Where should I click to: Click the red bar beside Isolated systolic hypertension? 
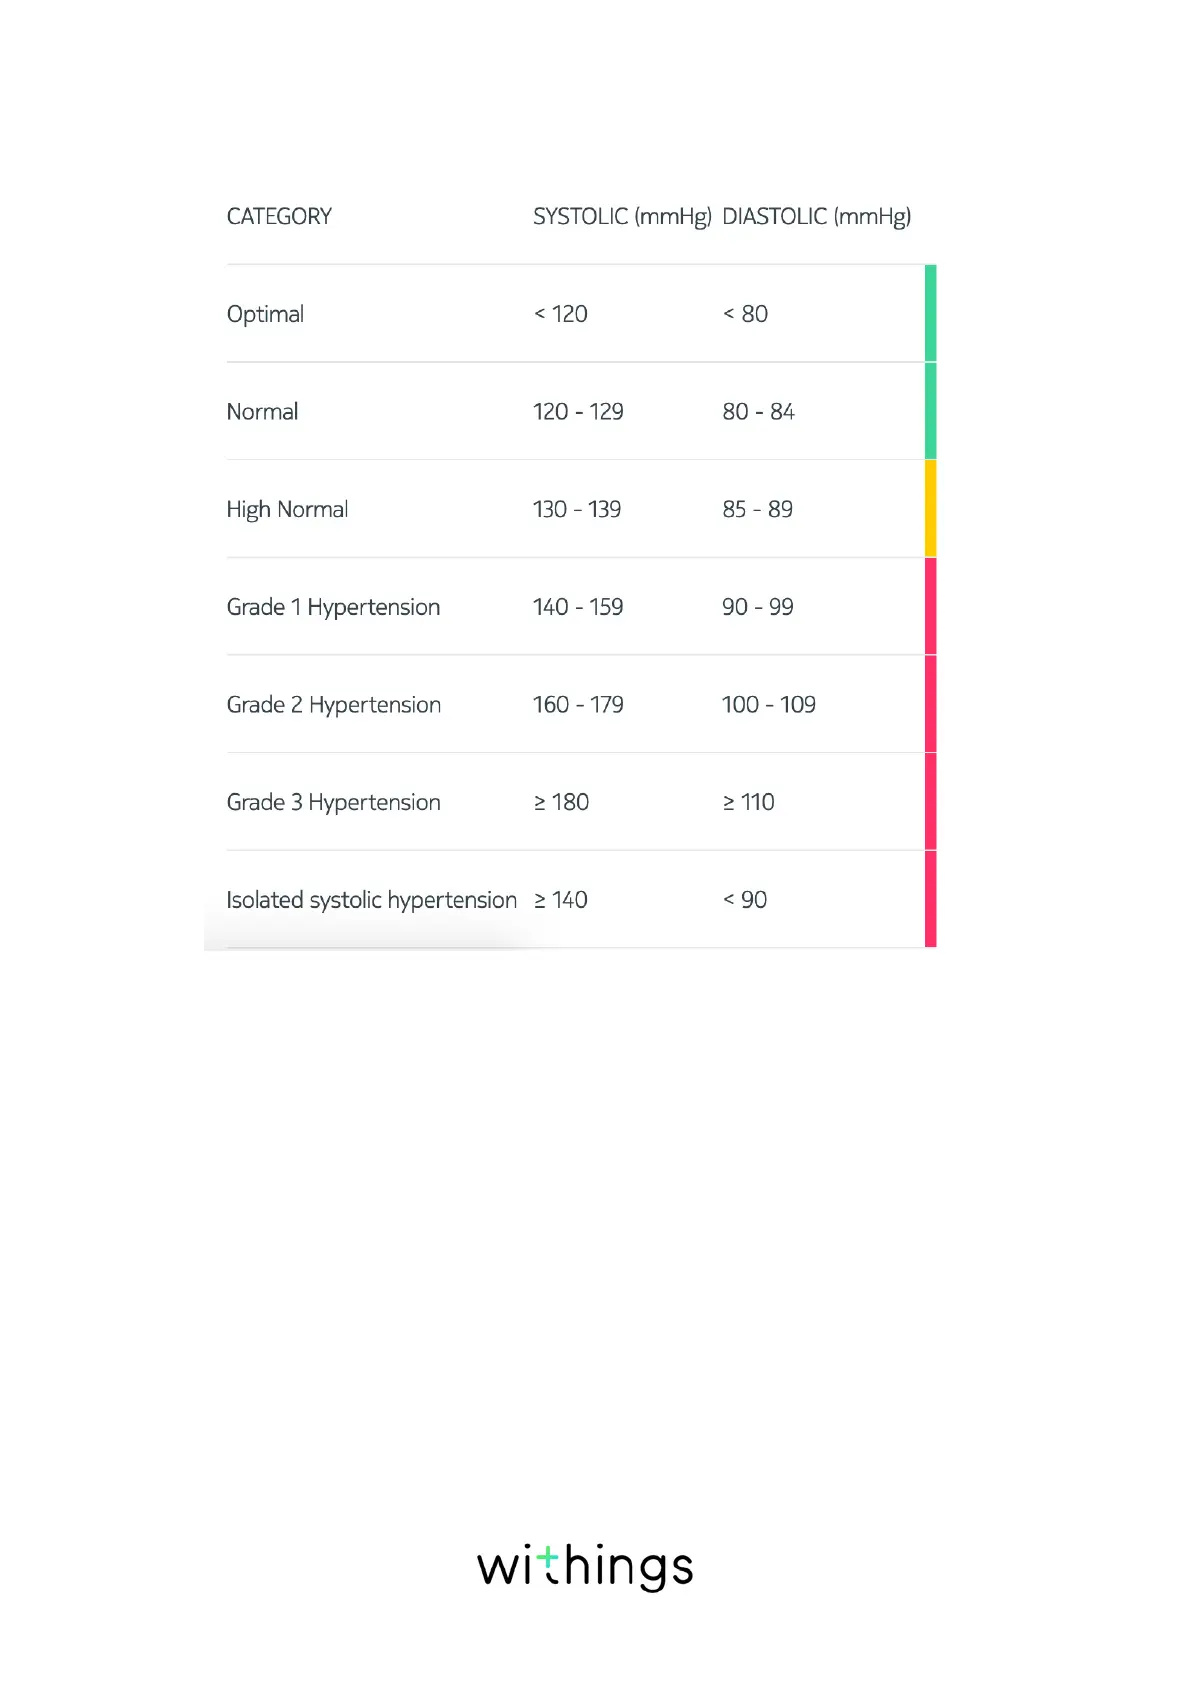coord(930,899)
